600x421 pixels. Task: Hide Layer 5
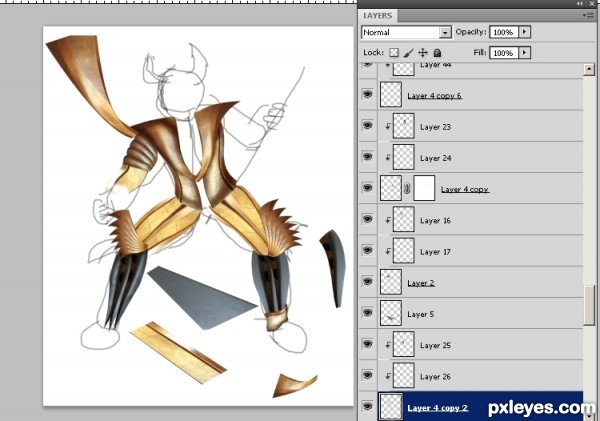coord(368,313)
